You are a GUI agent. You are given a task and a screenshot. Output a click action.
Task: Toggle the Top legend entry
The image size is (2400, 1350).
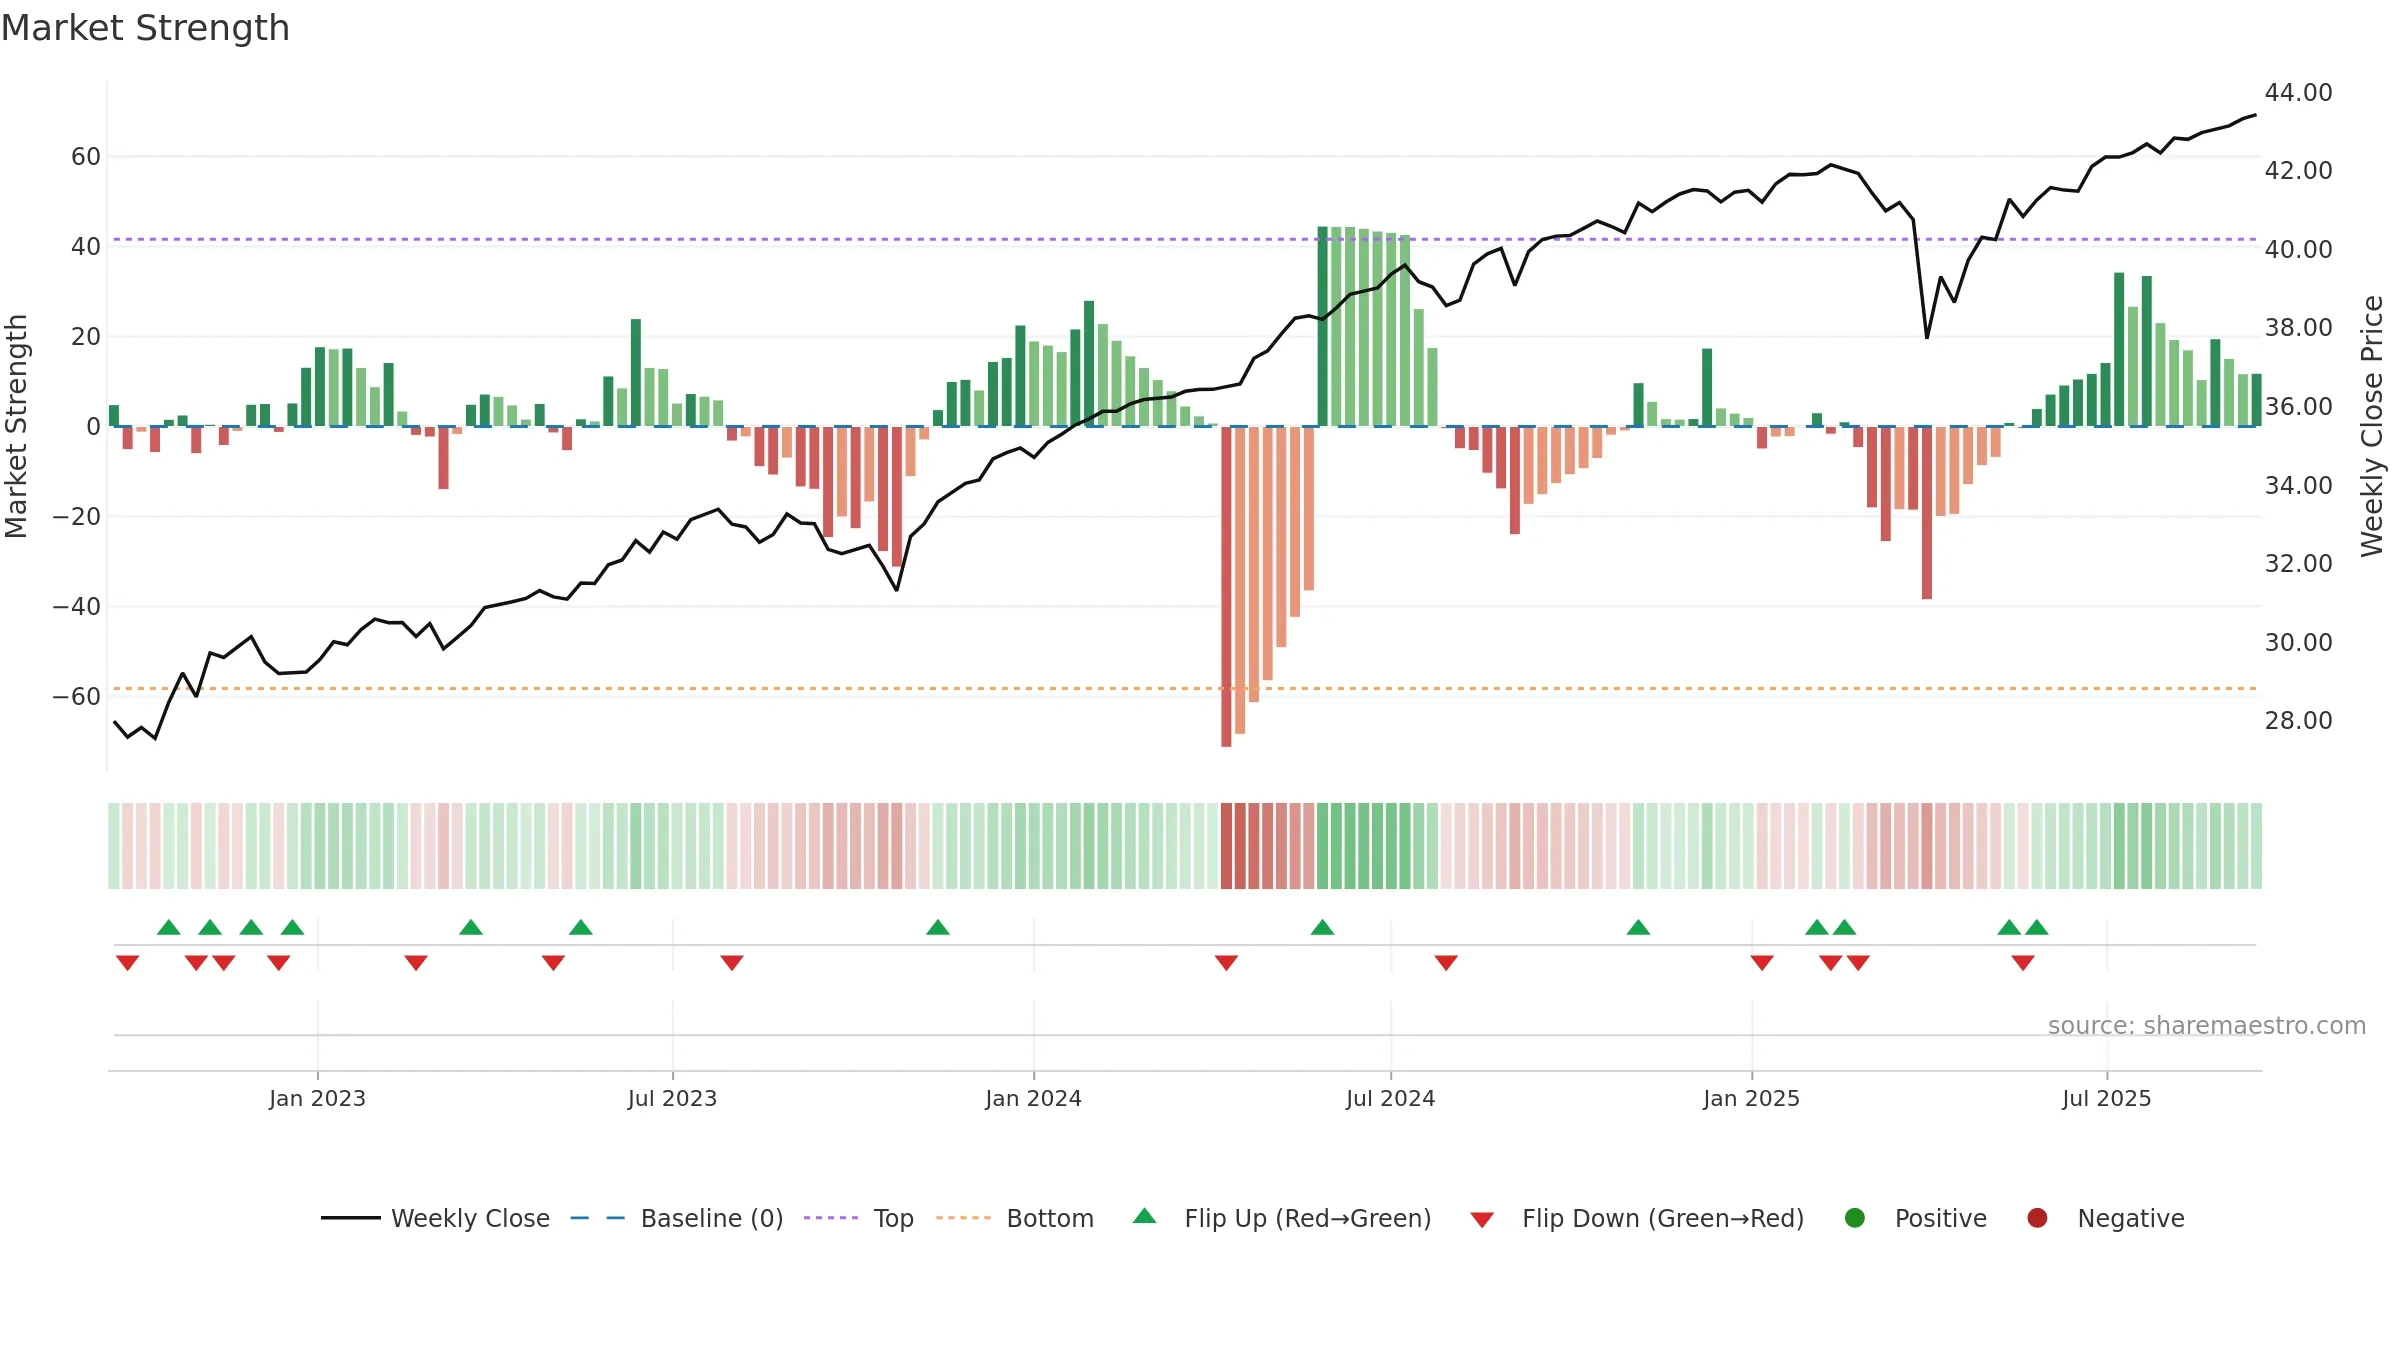(x=859, y=1218)
